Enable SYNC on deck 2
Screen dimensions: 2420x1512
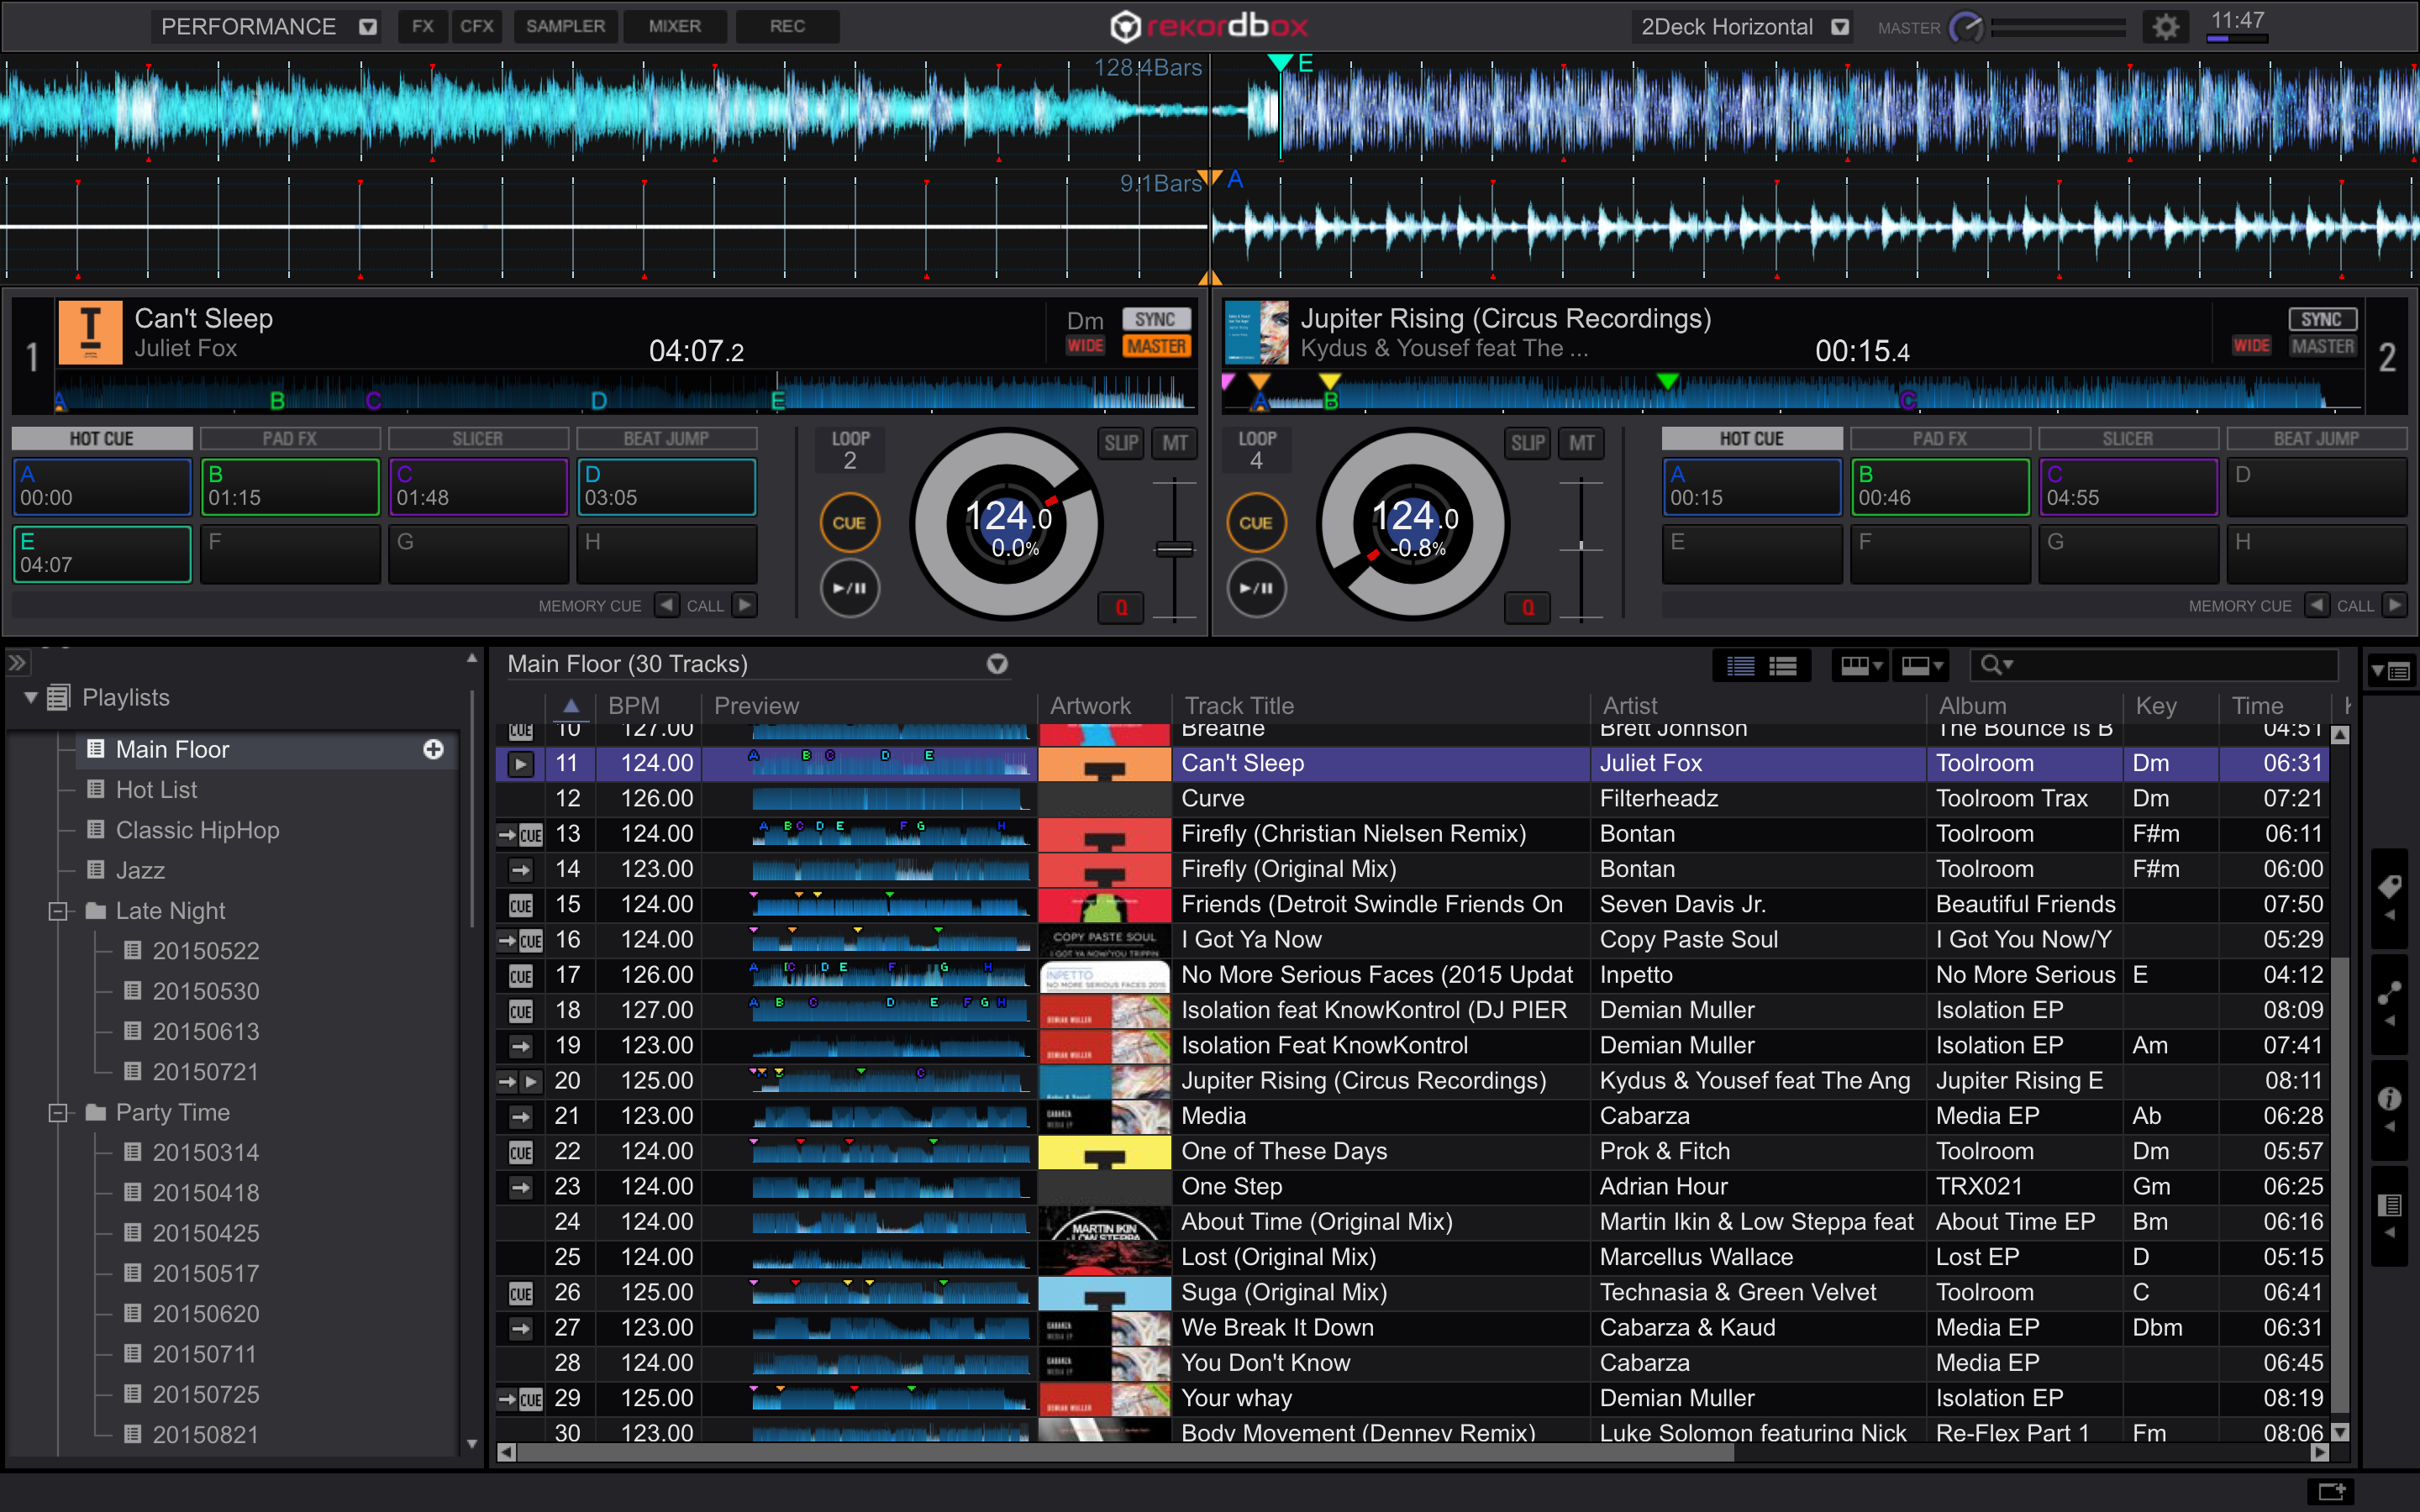click(2322, 318)
